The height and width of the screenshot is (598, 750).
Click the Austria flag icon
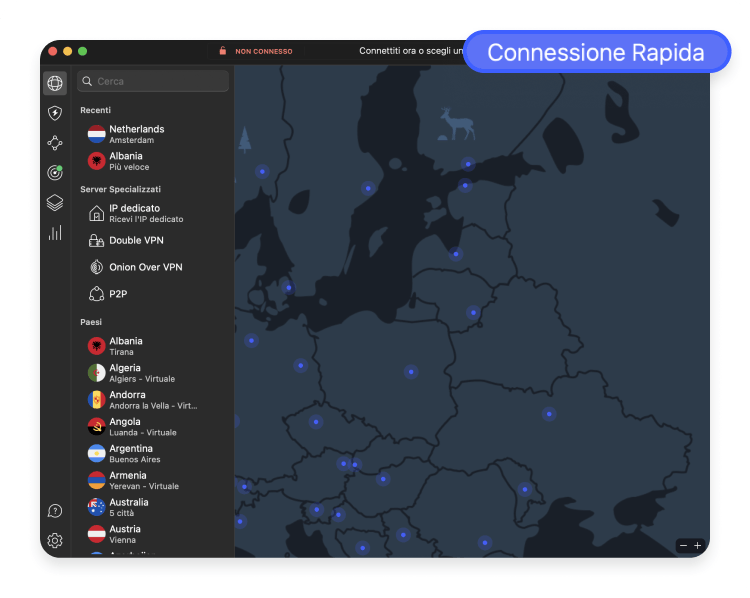click(97, 533)
